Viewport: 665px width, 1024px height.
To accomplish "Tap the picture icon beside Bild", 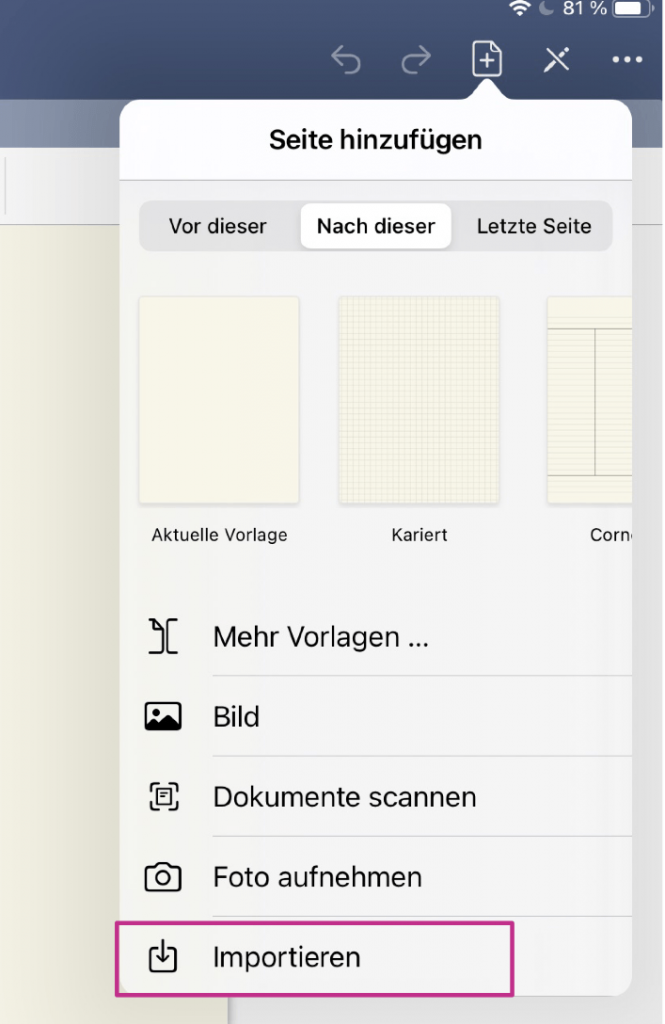I will pos(163,716).
